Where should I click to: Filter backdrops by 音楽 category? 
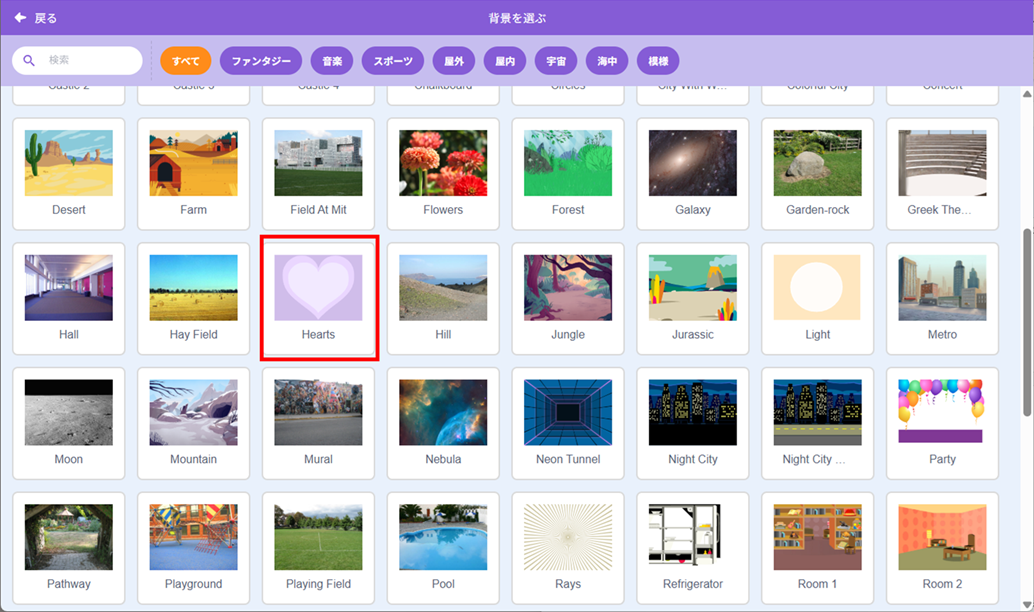[x=331, y=61]
